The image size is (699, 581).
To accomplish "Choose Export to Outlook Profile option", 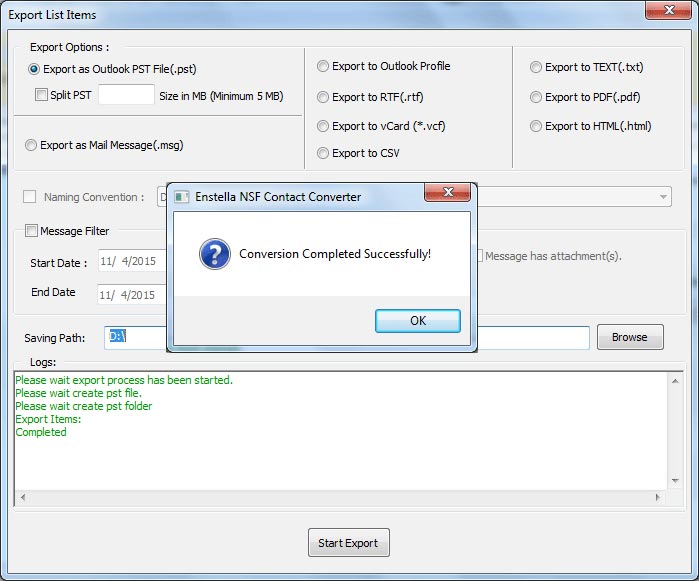I will point(323,67).
